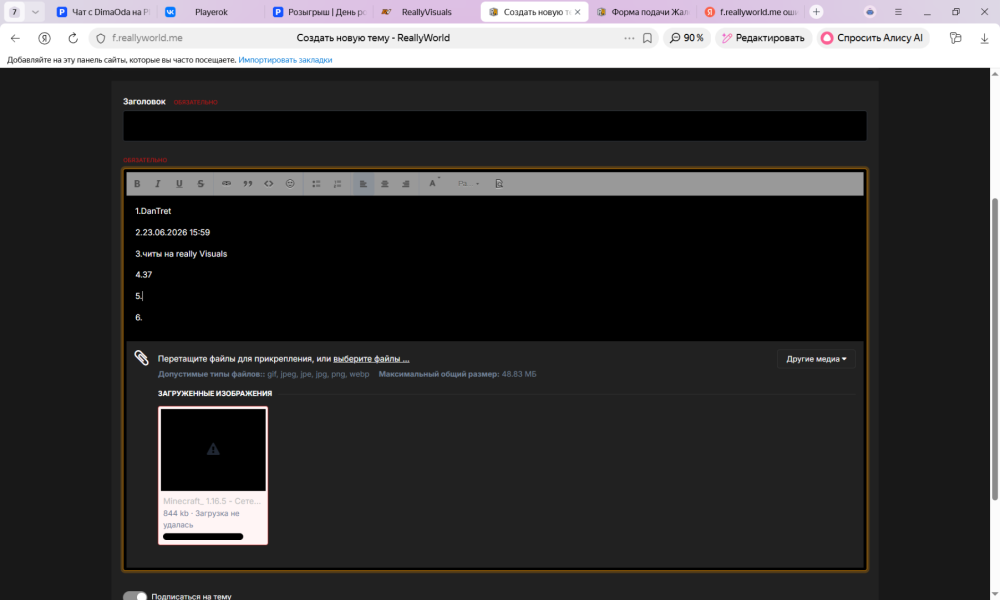Click the preview document icon
This screenshot has height=600, width=1000.
[x=499, y=184]
